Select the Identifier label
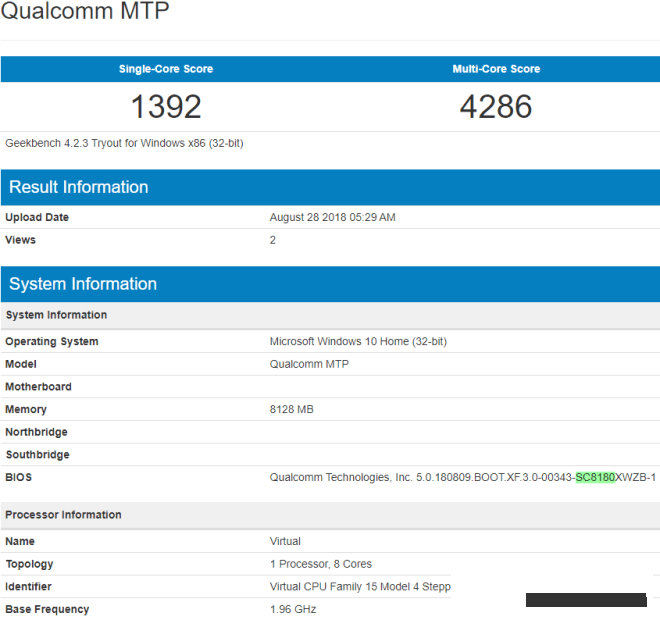The width and height of the screenshot is (660, 620). pos(28,587)
